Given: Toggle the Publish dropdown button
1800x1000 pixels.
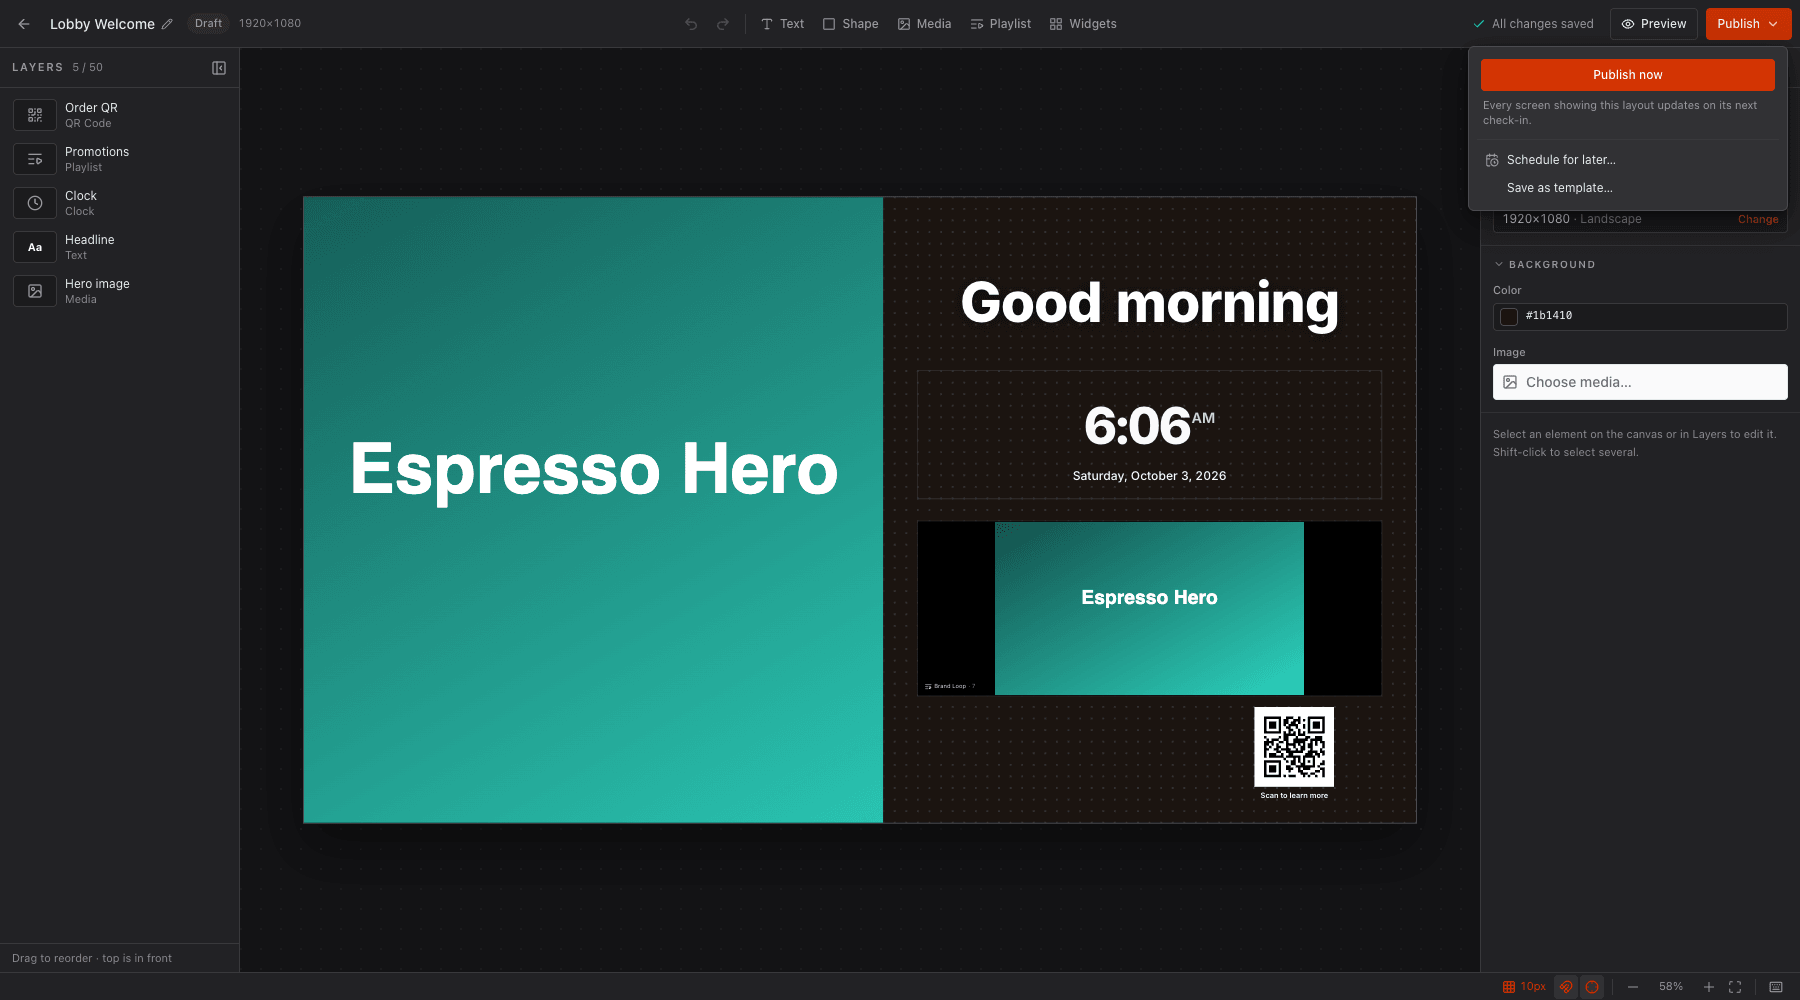Looking at the screenshot, I should (x=1748, y=24).
